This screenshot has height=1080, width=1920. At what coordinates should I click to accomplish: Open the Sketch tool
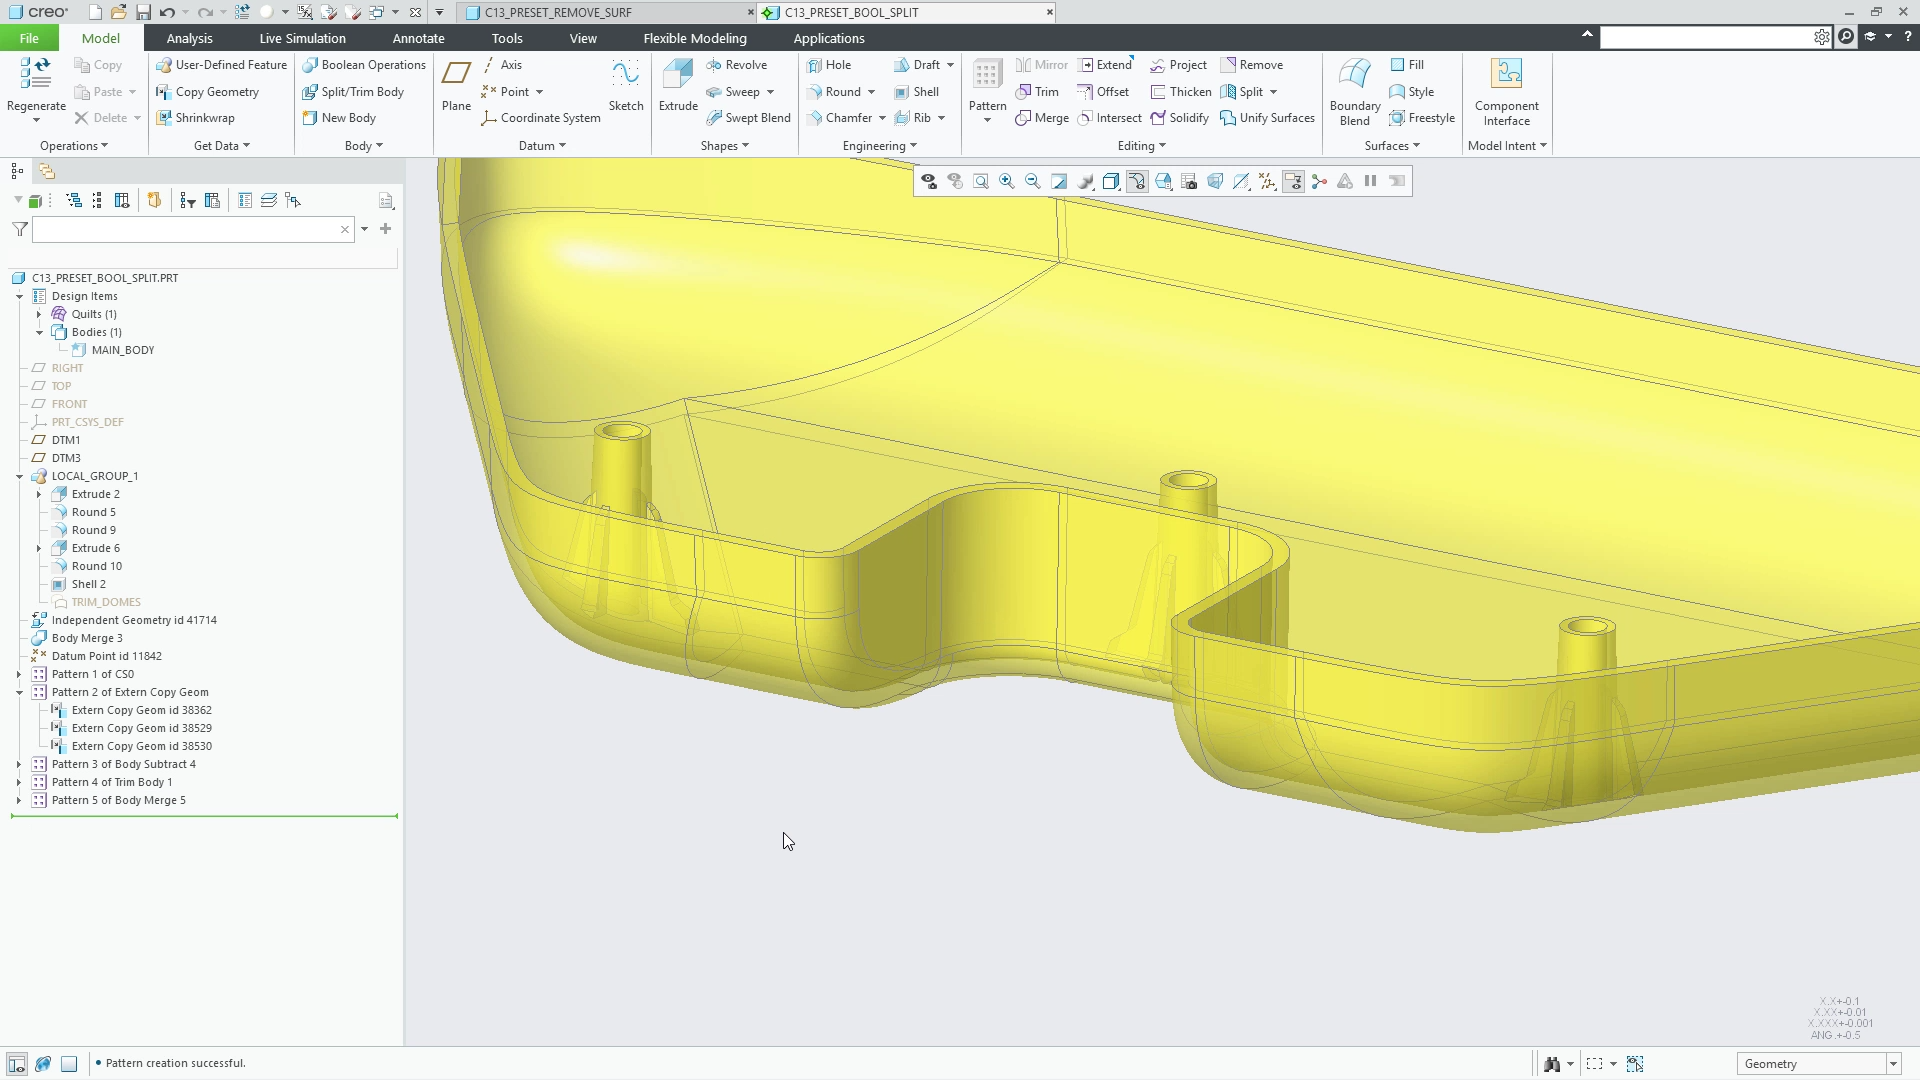coord(626,85)
